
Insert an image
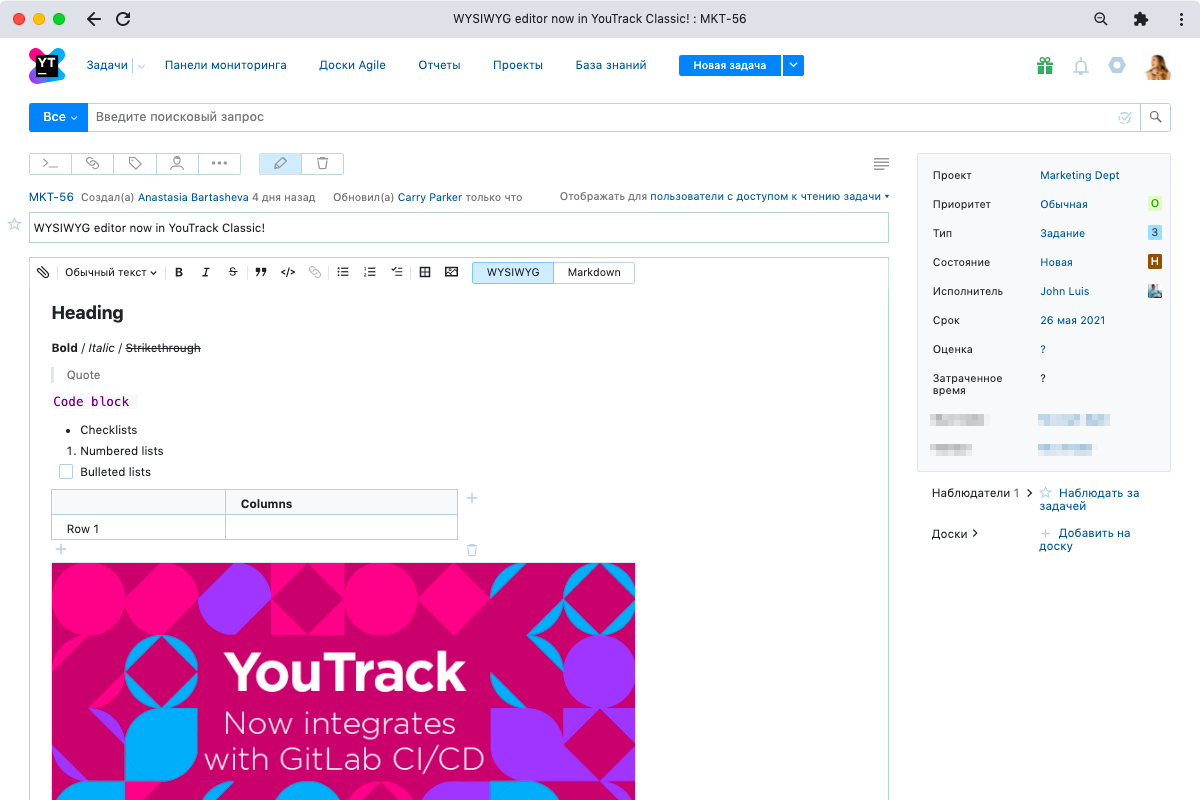(452, 272)
